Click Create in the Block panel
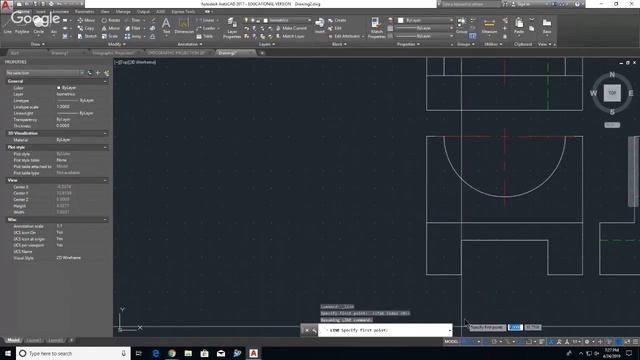Viewport: 640px width, 360px height. pos(337,20)
